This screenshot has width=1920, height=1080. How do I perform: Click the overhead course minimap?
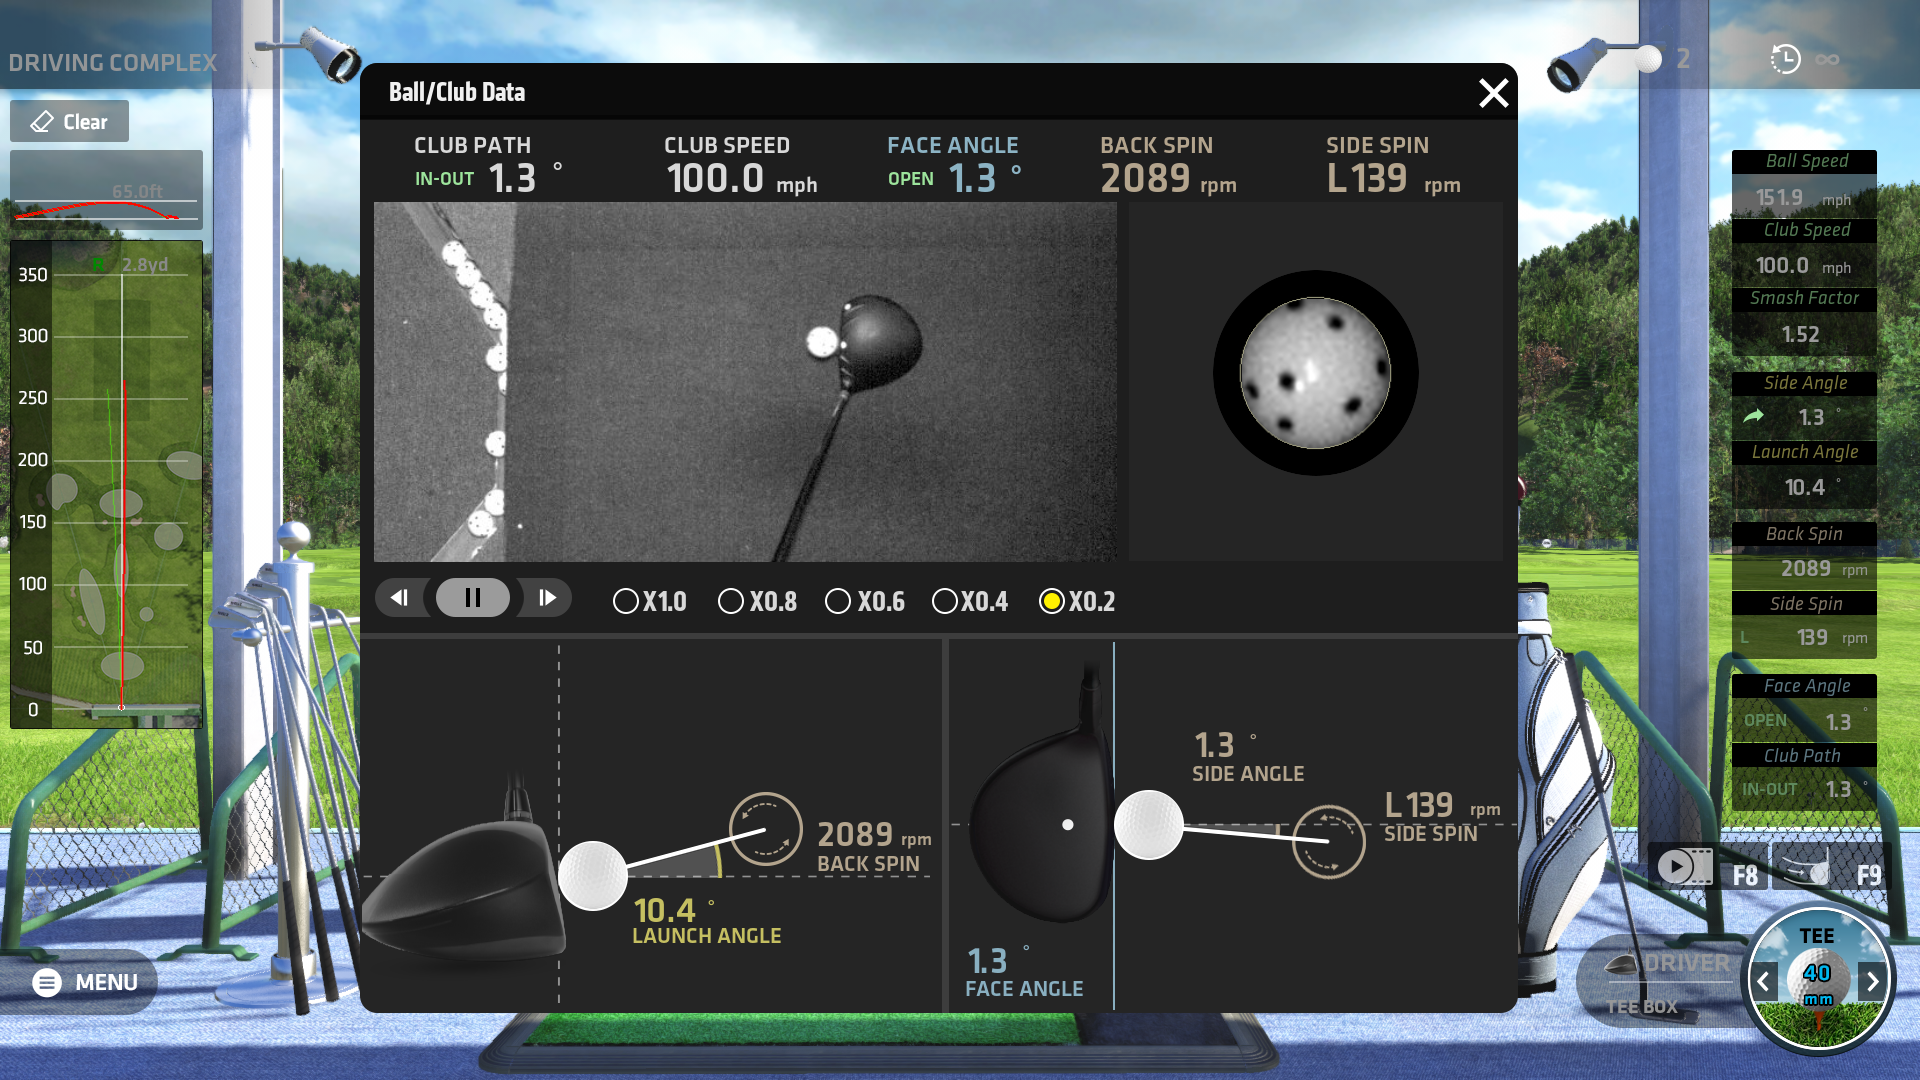[x=106, y=484]
